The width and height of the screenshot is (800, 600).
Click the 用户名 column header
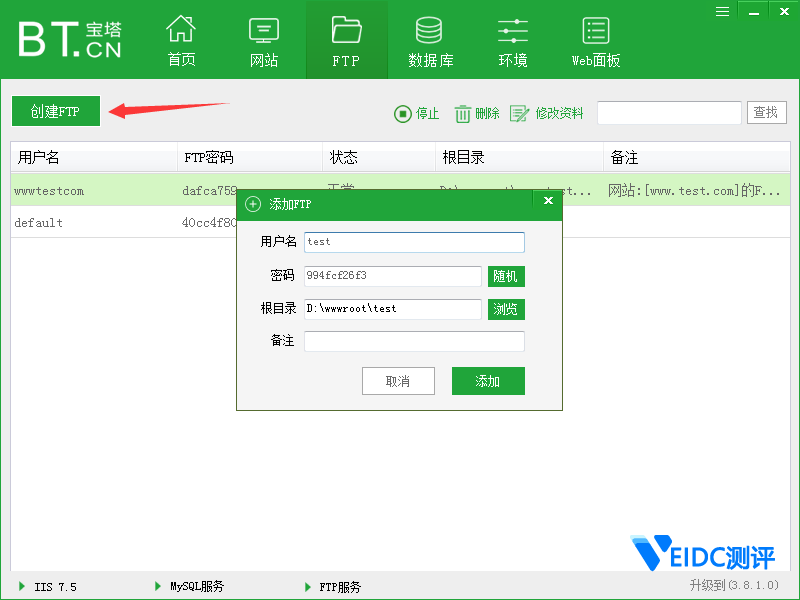(94, 157)
